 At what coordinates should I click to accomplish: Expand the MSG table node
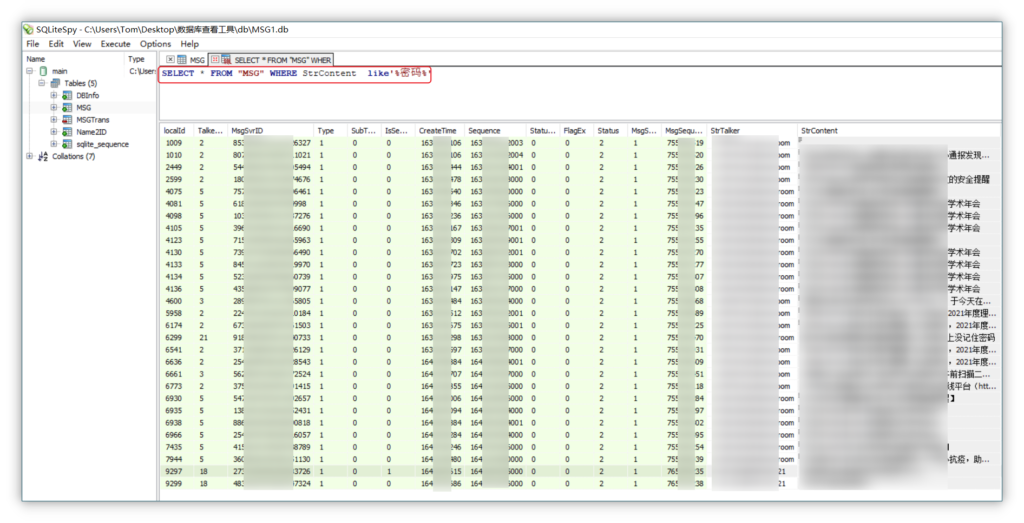(x=54, y=108)
